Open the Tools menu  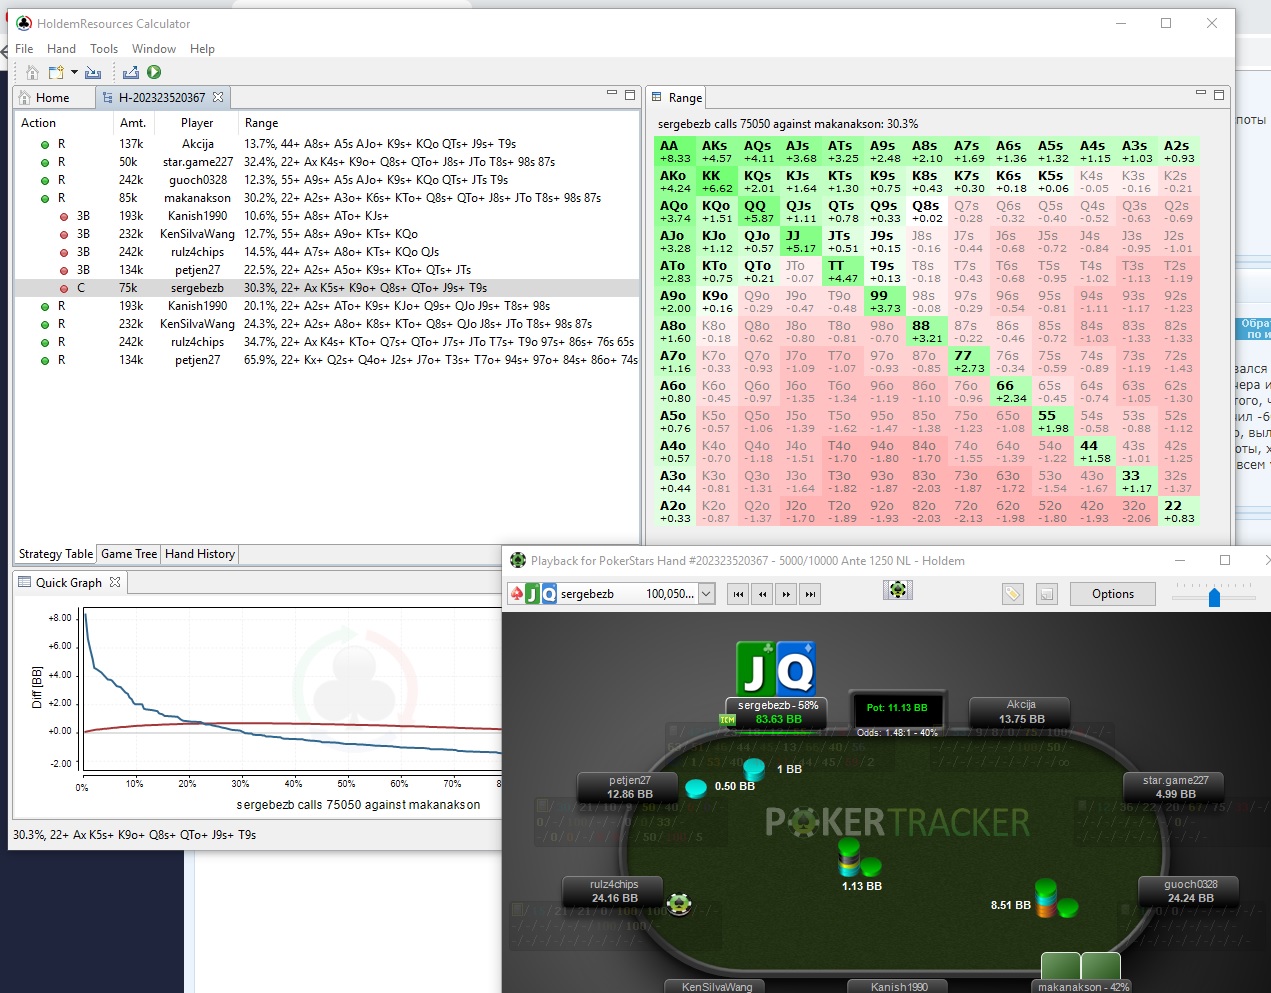[104, 48]
